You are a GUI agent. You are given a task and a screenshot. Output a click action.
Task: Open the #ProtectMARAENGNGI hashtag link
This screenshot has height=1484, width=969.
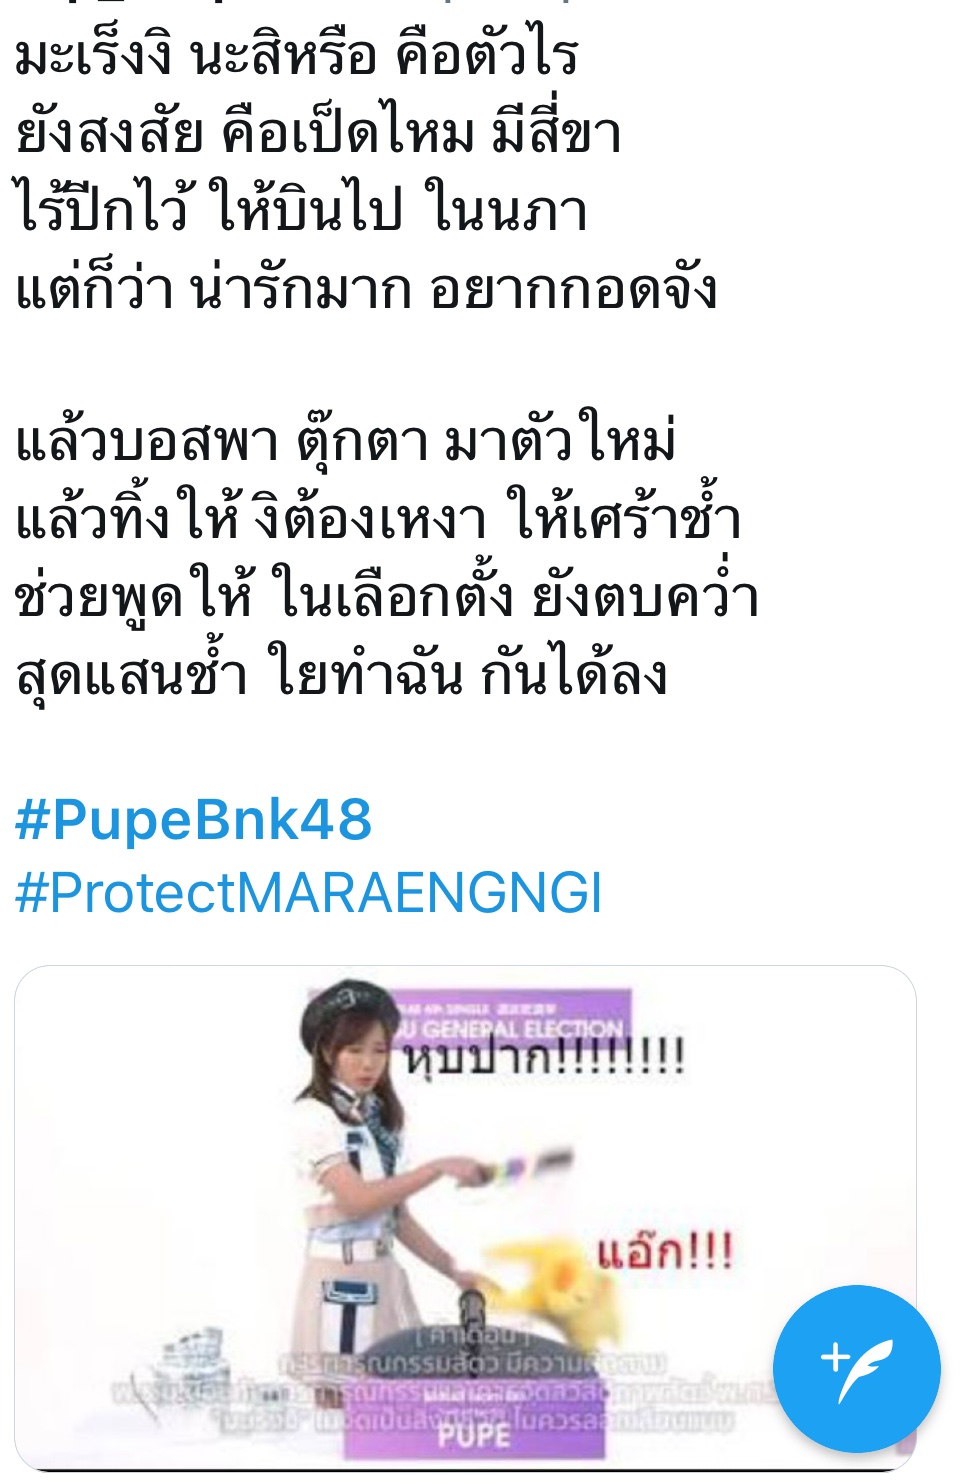tap(309, 893)
